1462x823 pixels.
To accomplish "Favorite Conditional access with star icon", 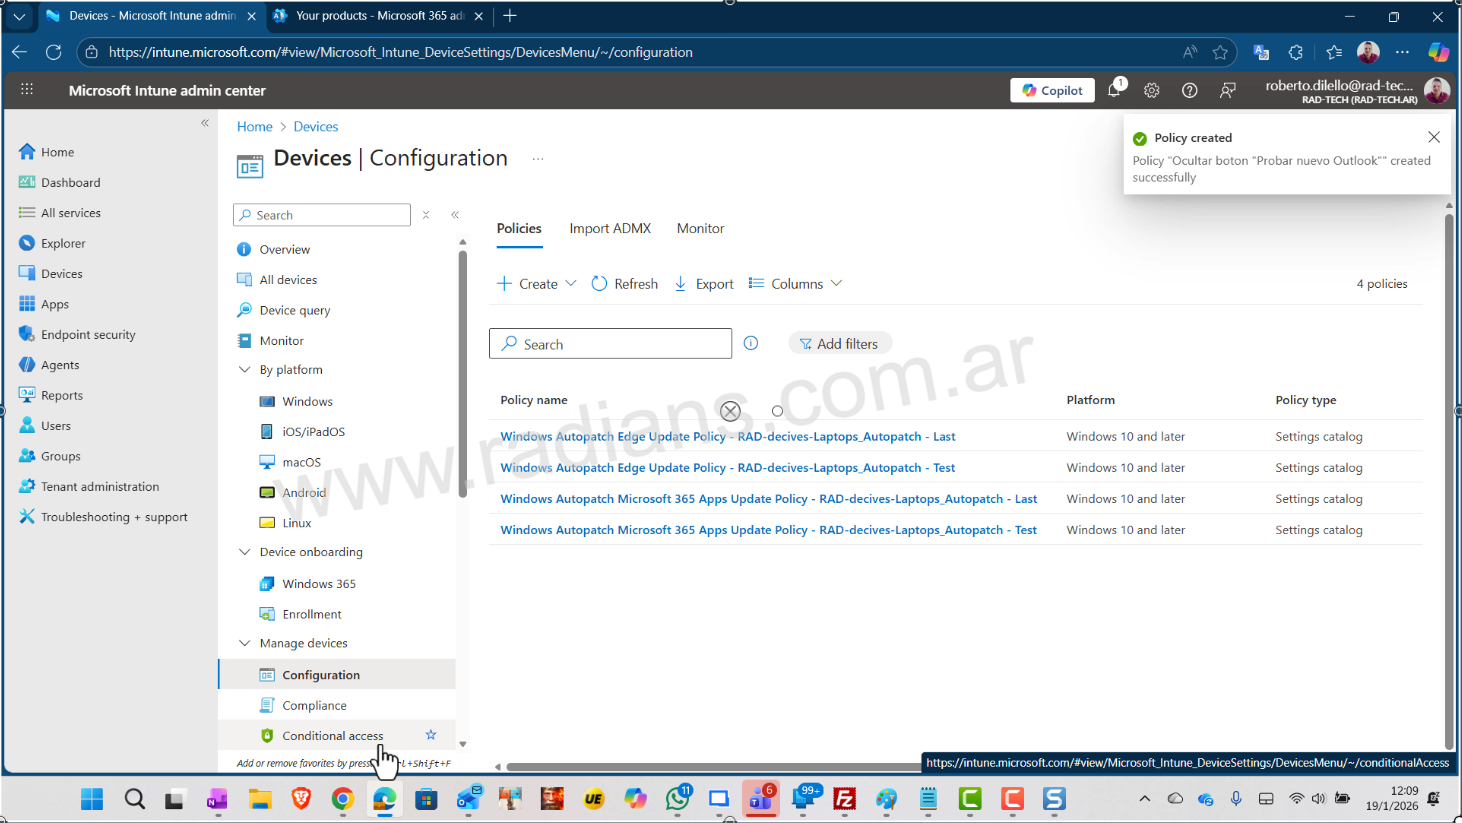I will pyautogui.click(x=431, y=735).
